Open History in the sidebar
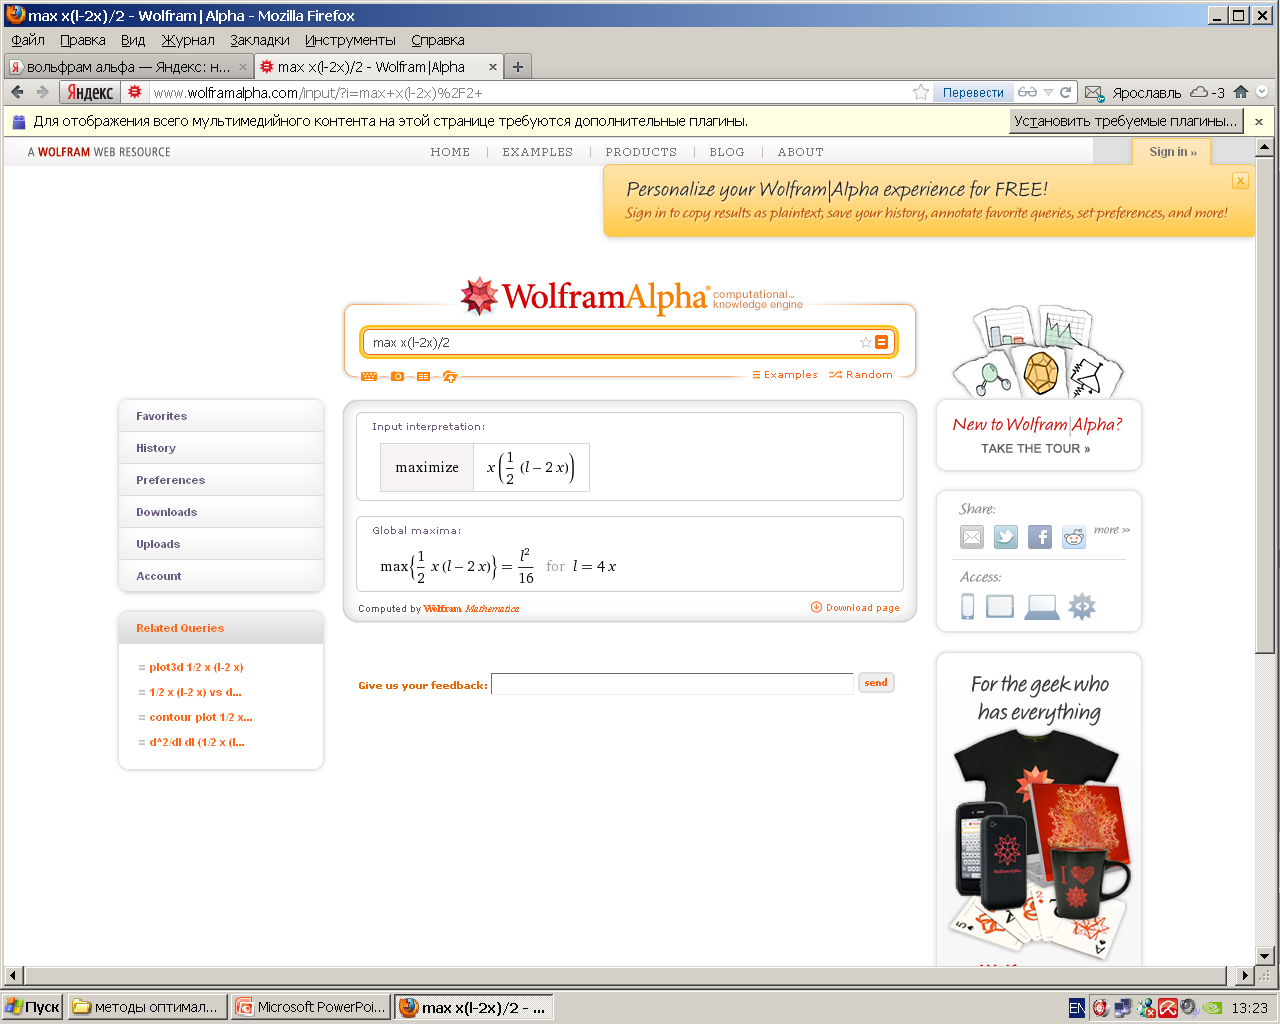Image resolution: width=1280 pixels, height=1024 pixels. [x=221, y=448]
